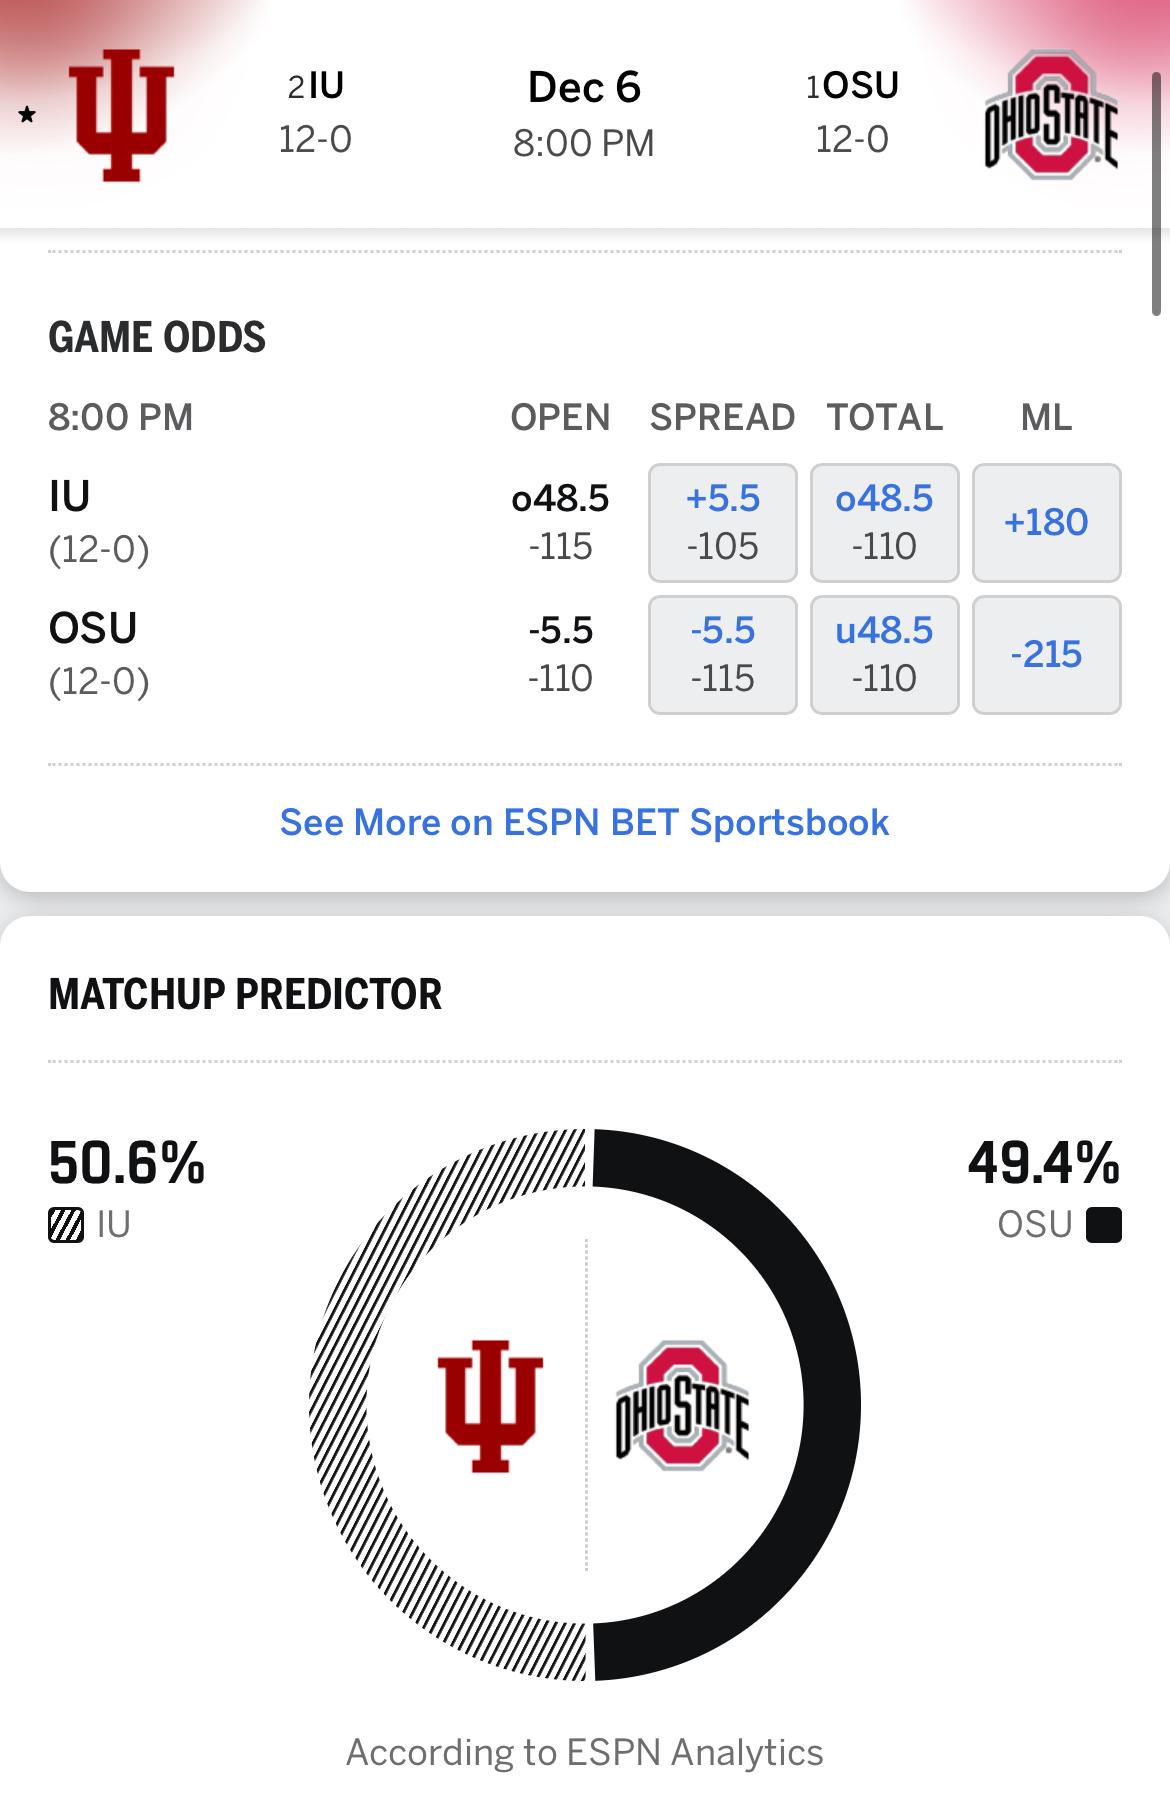Viewport: 1170px width, 1798px height.
Task: Select OSU spread -5.5 bet button
Action: (722, 654)
